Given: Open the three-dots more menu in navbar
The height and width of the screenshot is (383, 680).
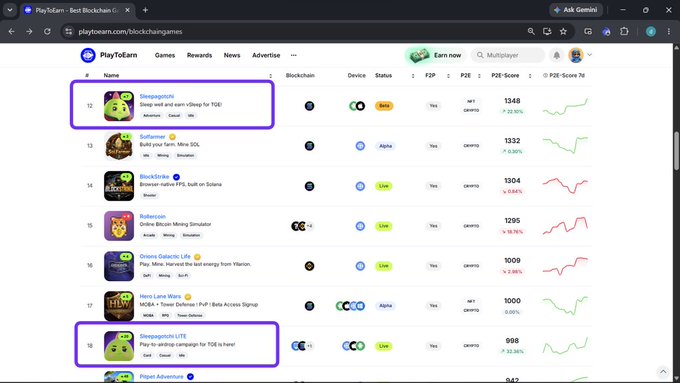Looking at the screenshot, I should click(294, 55).
